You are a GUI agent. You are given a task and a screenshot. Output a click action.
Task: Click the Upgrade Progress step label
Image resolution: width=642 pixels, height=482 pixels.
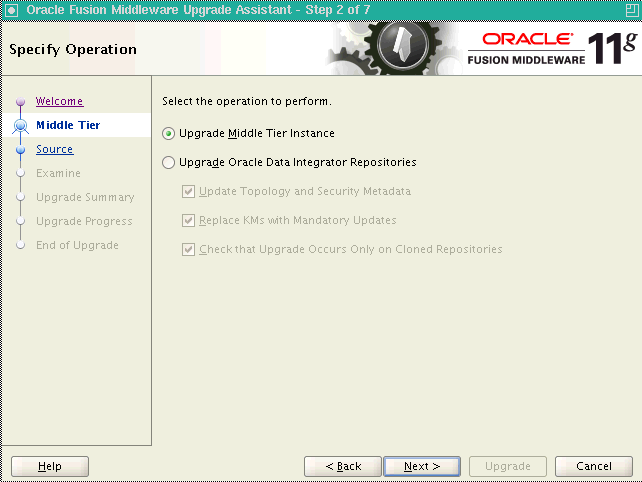[84, 222]
